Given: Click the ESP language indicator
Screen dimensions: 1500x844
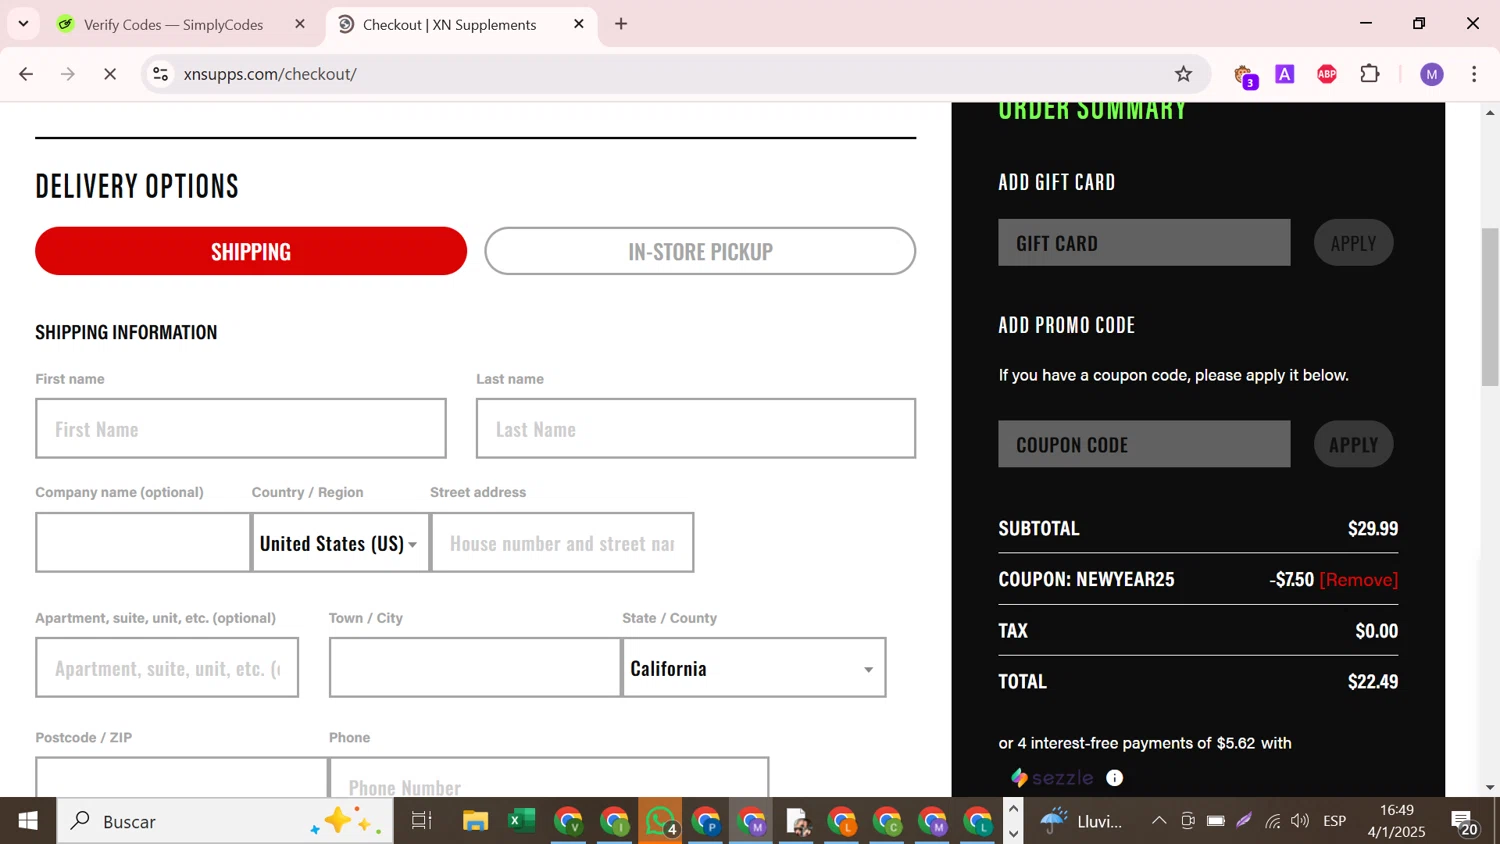Looking at the screenshot, I should [x=1334, y=821].
